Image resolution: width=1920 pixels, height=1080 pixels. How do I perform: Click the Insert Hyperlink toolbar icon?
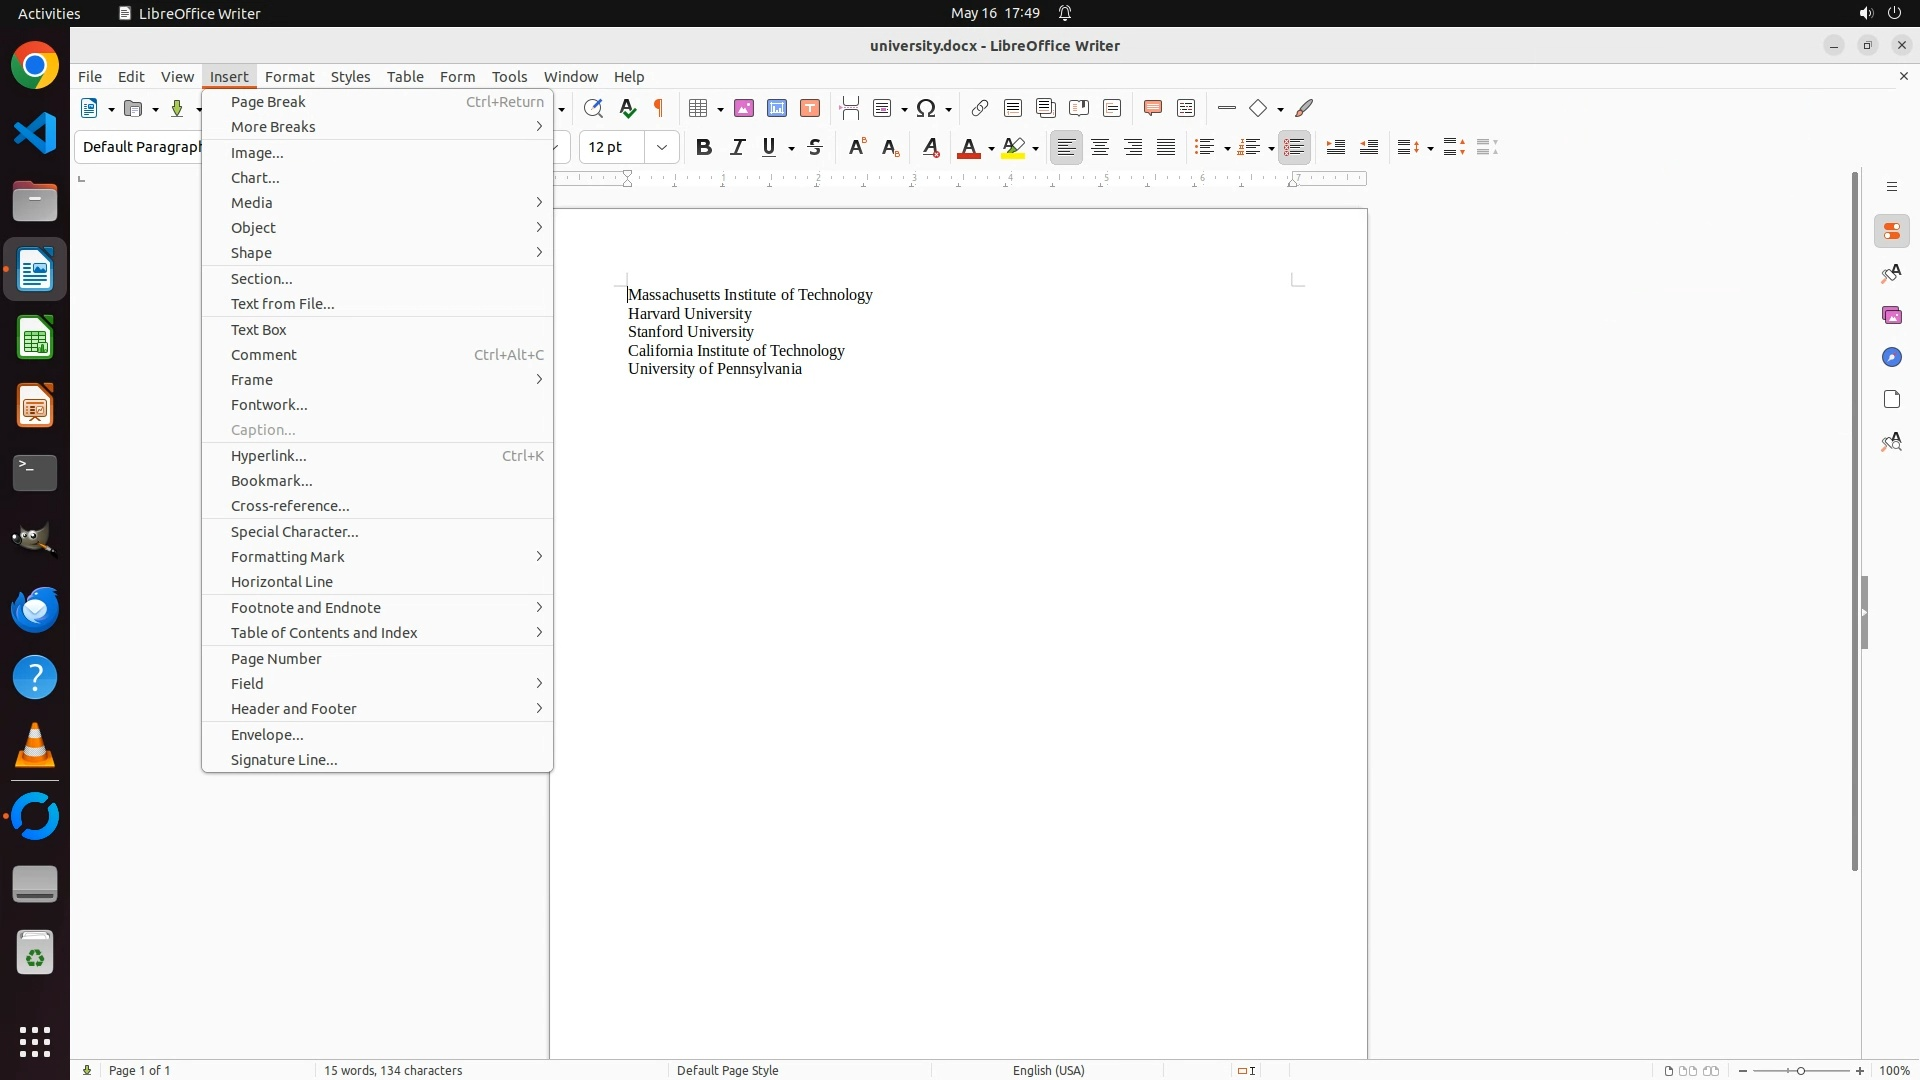click(x=980, y=108)
